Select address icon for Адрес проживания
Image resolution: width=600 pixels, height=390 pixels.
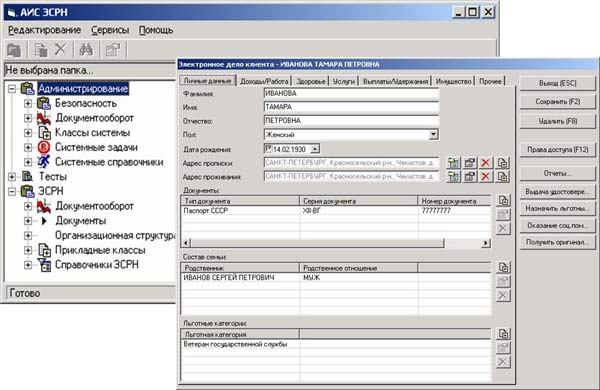[x=454, y=177]
